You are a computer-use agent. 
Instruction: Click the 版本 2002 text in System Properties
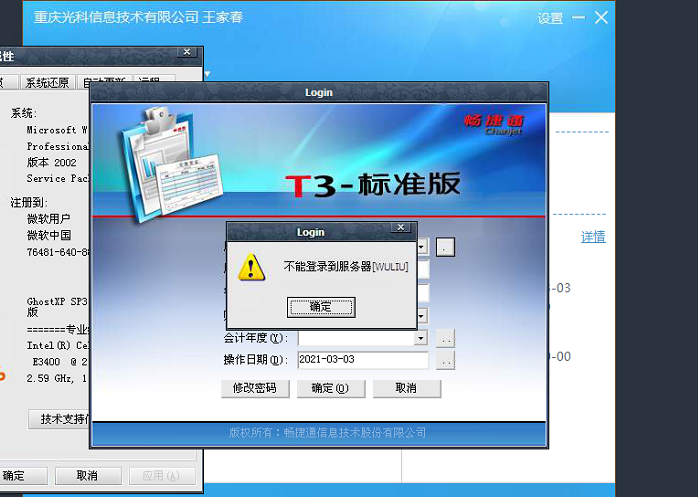[x=52, y=163]
